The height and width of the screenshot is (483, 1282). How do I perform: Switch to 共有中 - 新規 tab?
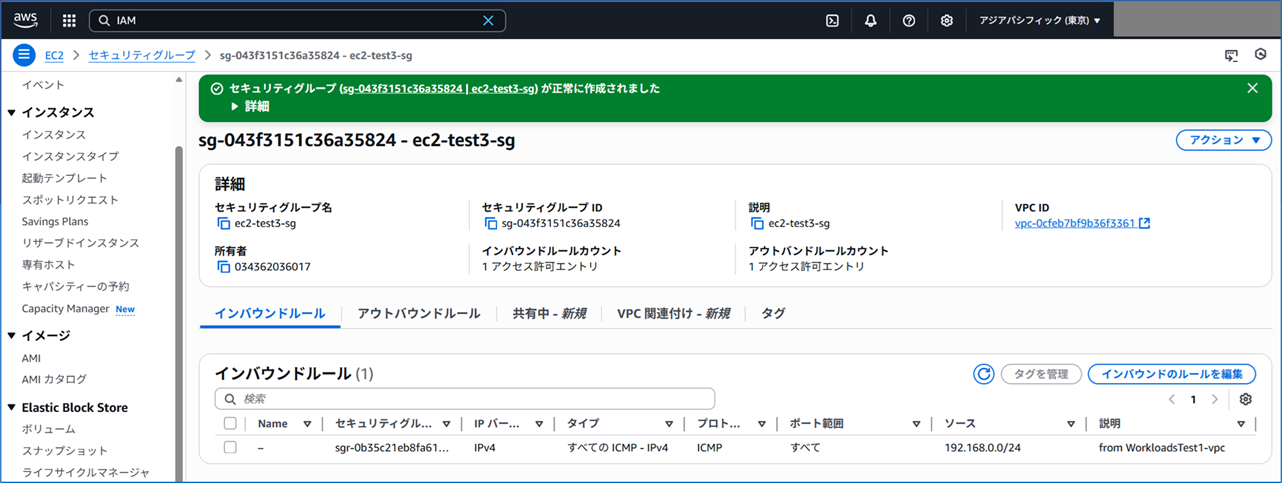pos(549,313)
